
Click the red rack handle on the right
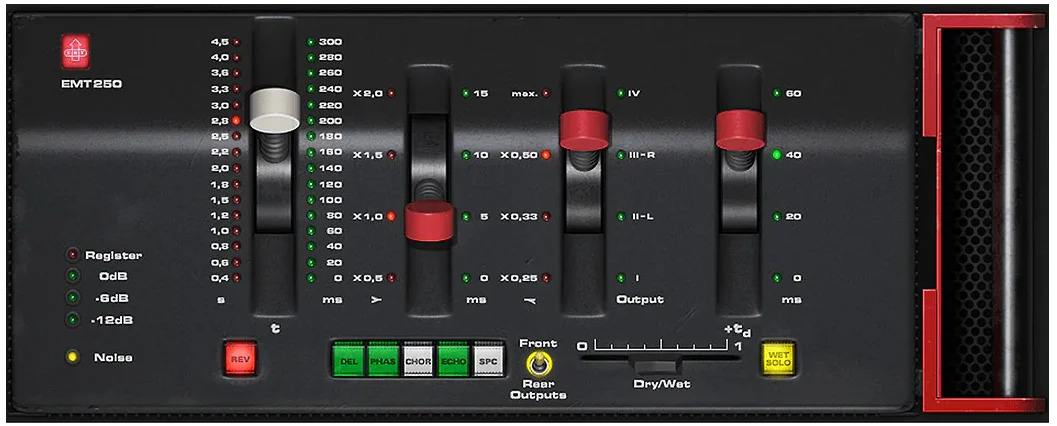click(984, 213)
